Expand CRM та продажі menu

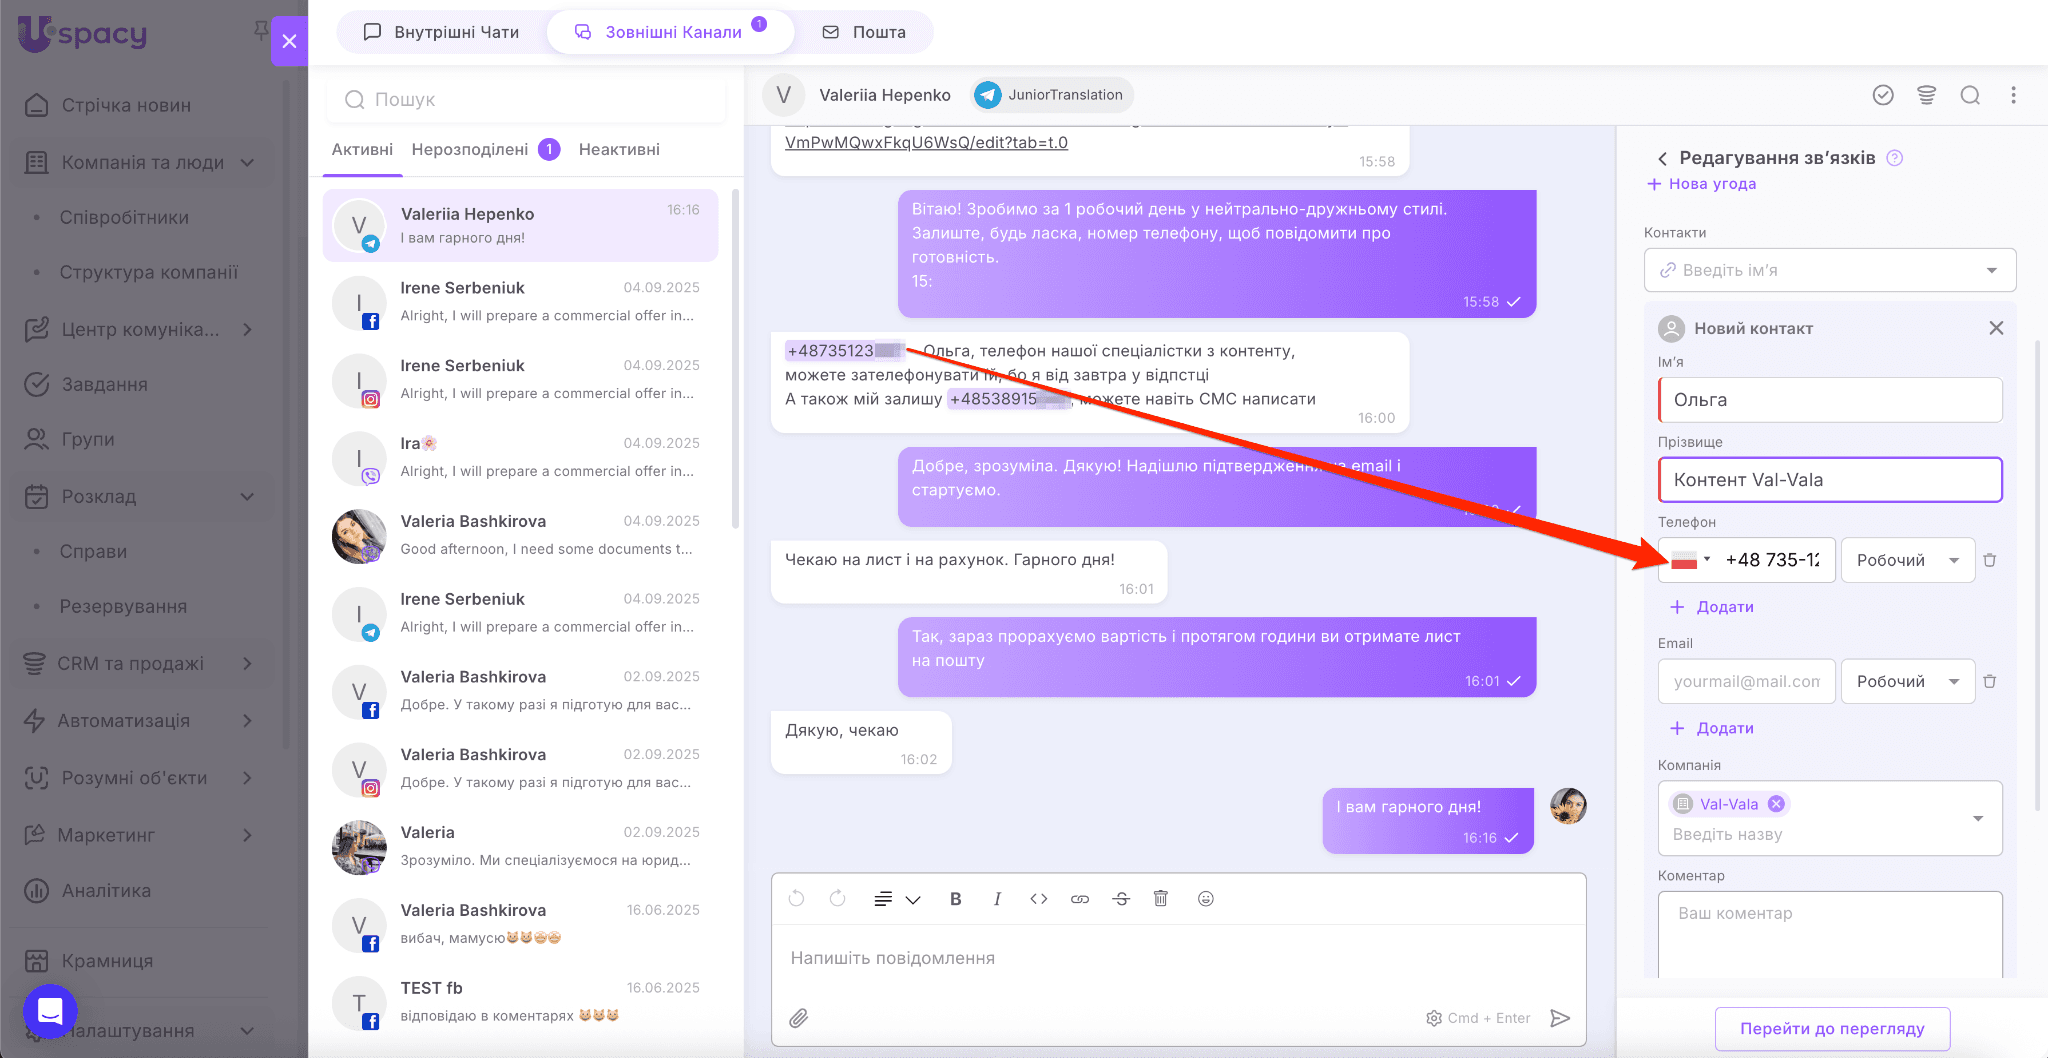click(x=140, y=663)
